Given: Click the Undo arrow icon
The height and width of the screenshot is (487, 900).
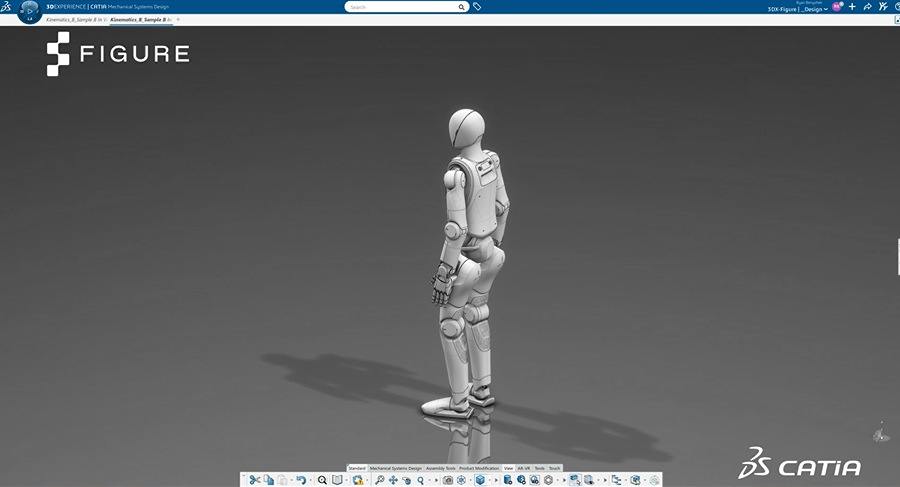Looking at the screenshot, I should click(300, 480).
